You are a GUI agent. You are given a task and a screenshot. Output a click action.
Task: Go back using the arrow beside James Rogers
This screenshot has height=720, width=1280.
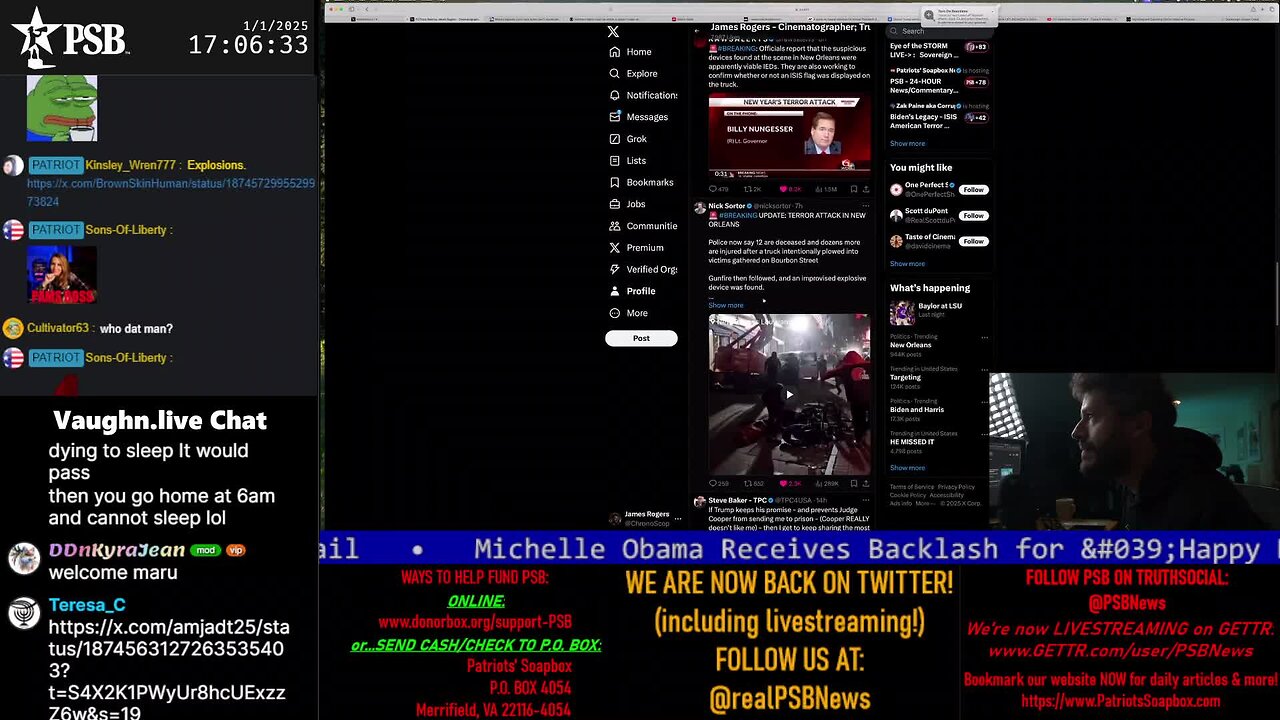coord(698,31)
